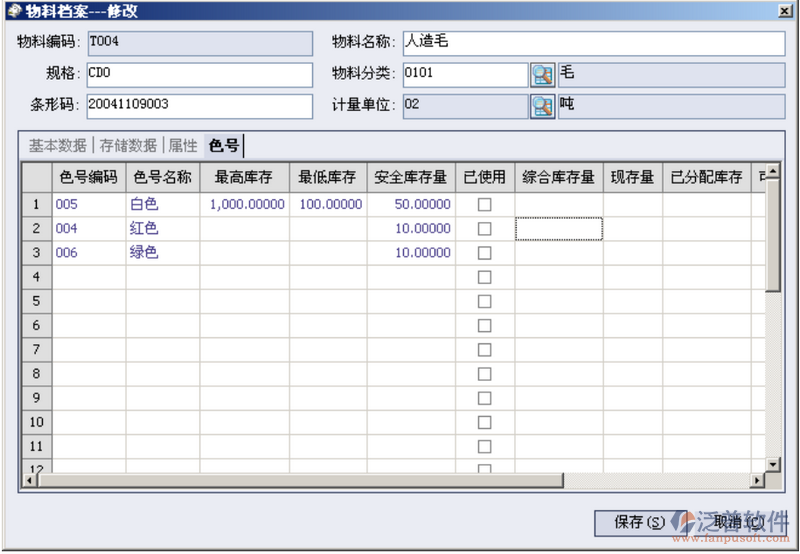
Task: Click the 100.00000 min stock cell
Action: click(328, 205)
